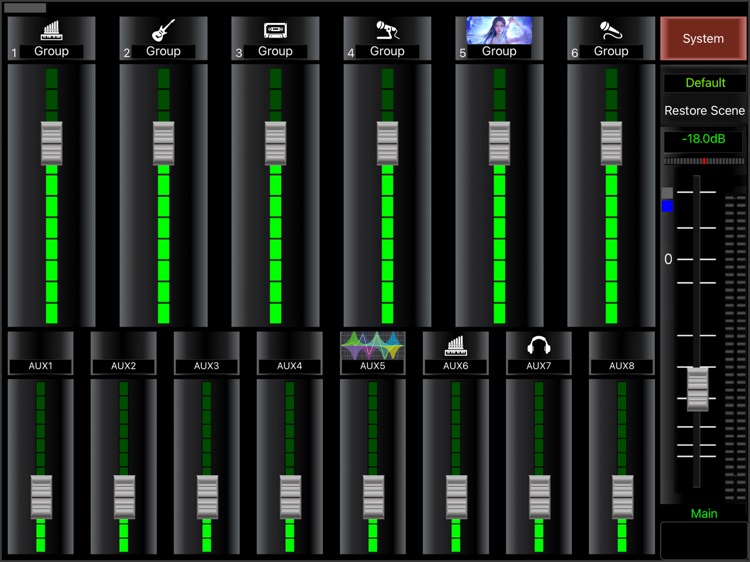750x562 pixels.
Task: Click the Group 5 fader knob
Action: coord(499,143)
